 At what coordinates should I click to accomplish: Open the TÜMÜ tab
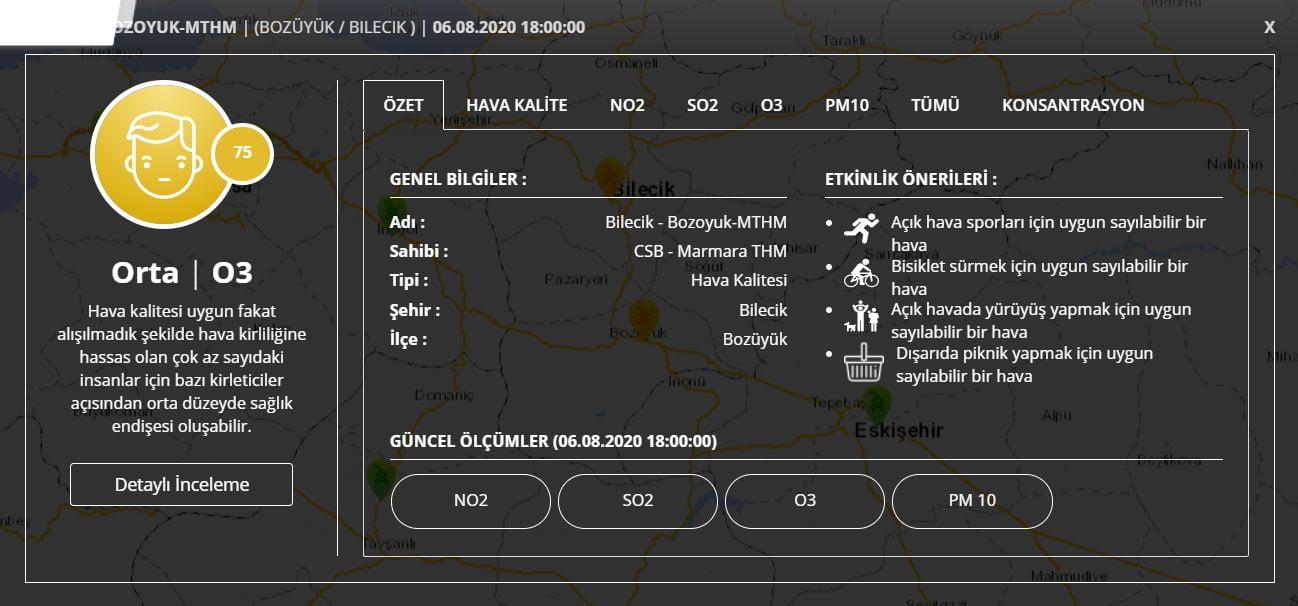click(935, 105)
